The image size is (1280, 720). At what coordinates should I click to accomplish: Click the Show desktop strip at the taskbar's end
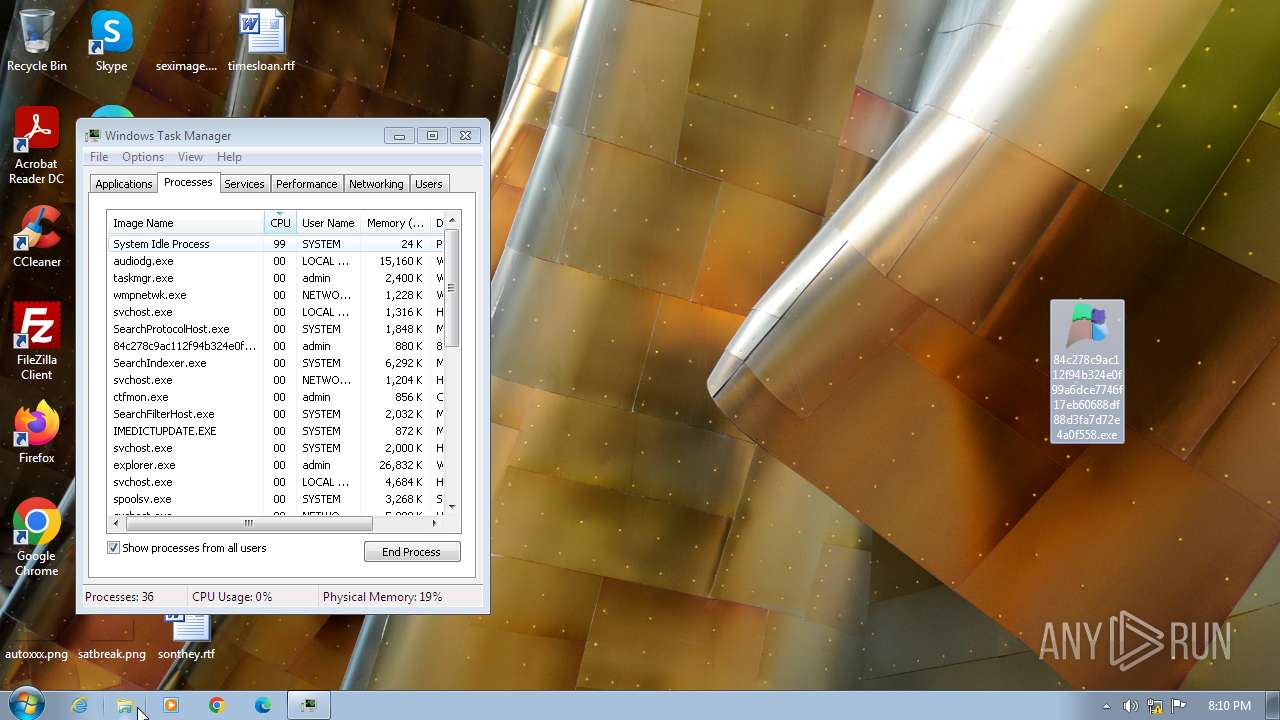click(1272, 705)
